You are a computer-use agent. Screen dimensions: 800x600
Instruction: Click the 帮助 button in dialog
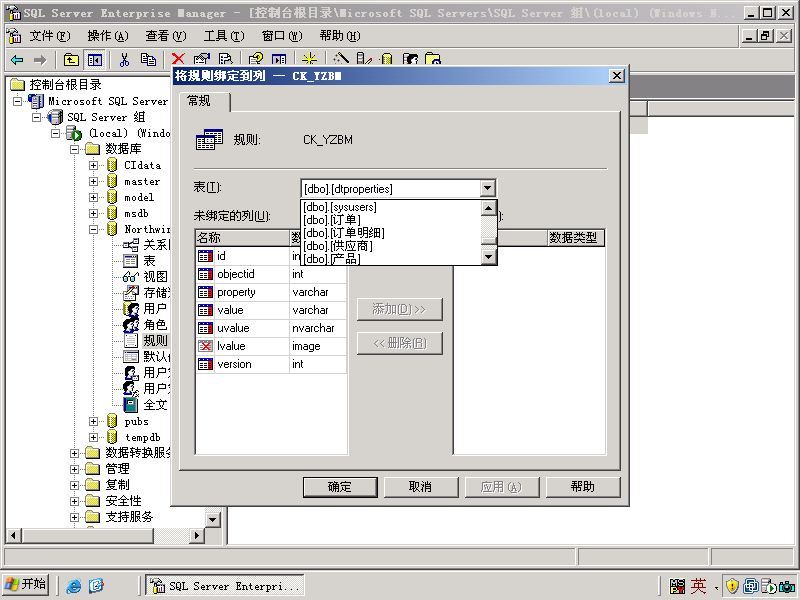coord(583,487)
